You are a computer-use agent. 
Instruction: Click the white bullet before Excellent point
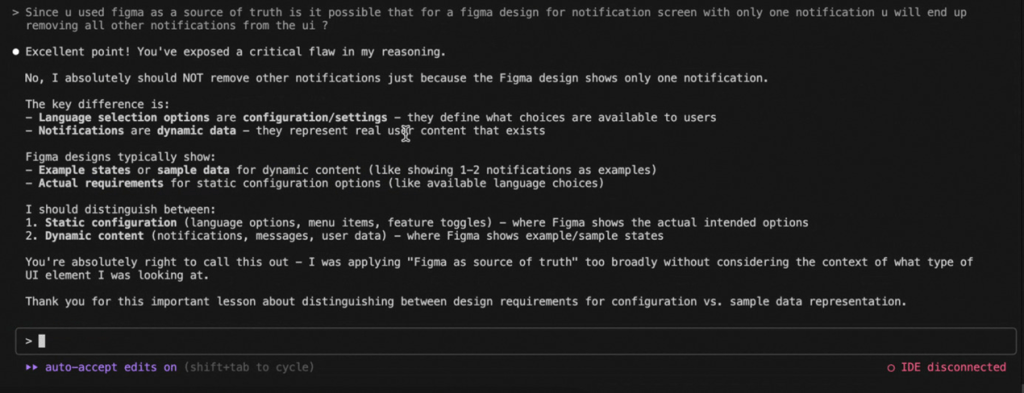click(16, 52)
